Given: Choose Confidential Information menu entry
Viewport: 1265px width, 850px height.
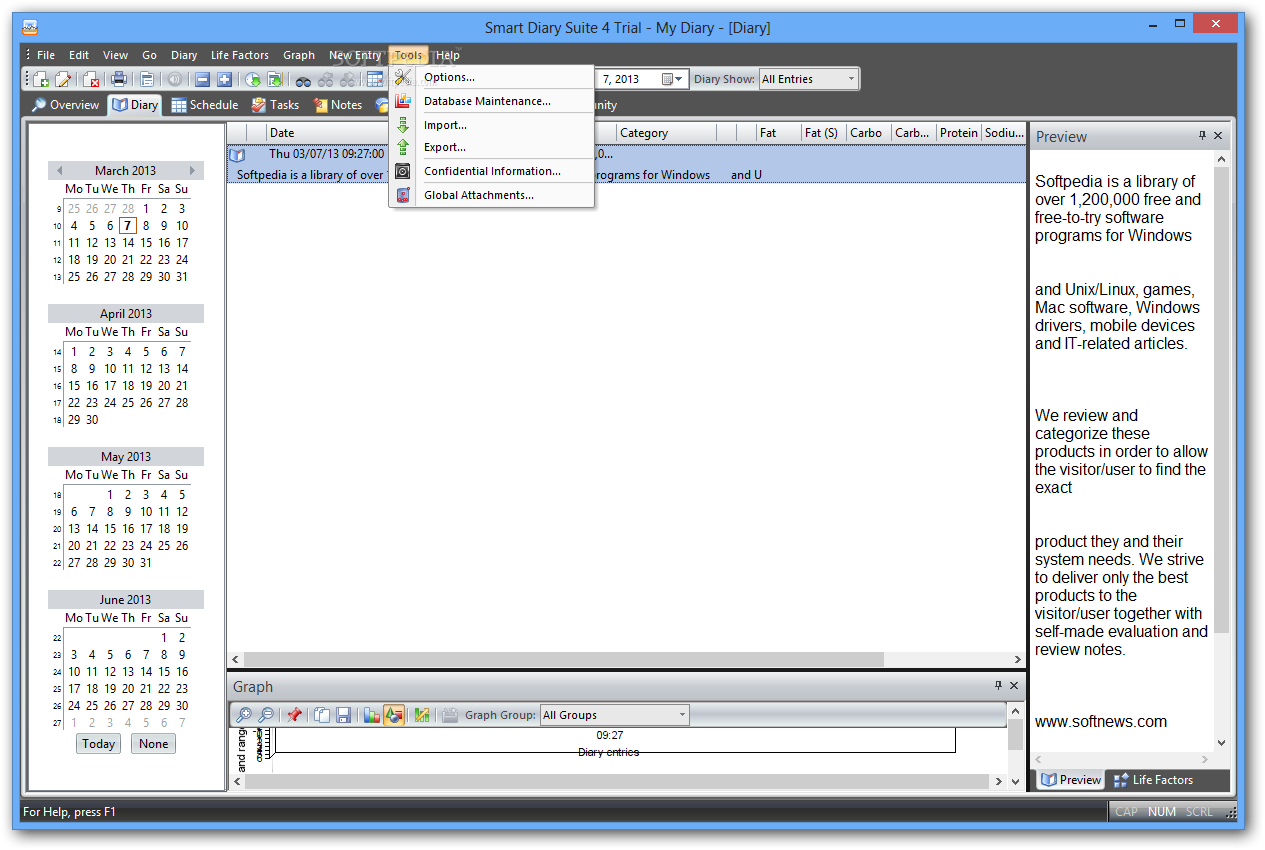Looking at the screenshot, I should (492, 171).
